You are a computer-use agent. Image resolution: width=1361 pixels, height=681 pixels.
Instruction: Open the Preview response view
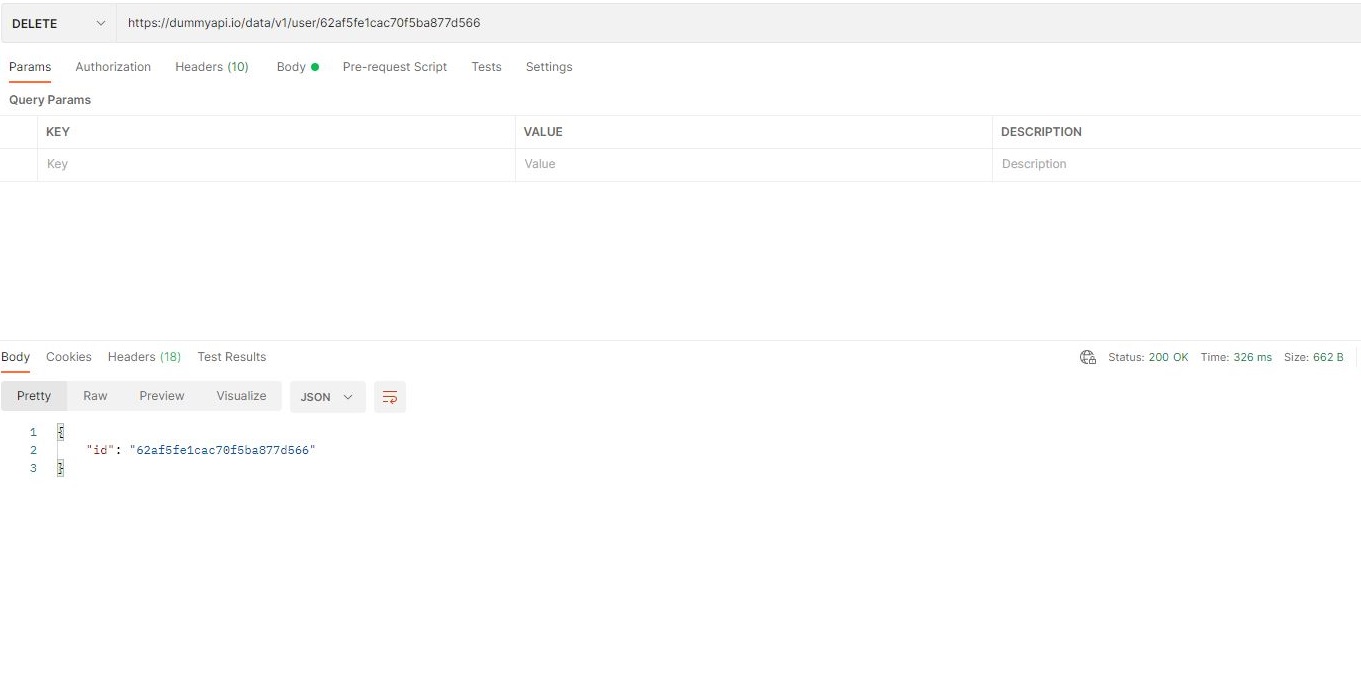[161, 396]
